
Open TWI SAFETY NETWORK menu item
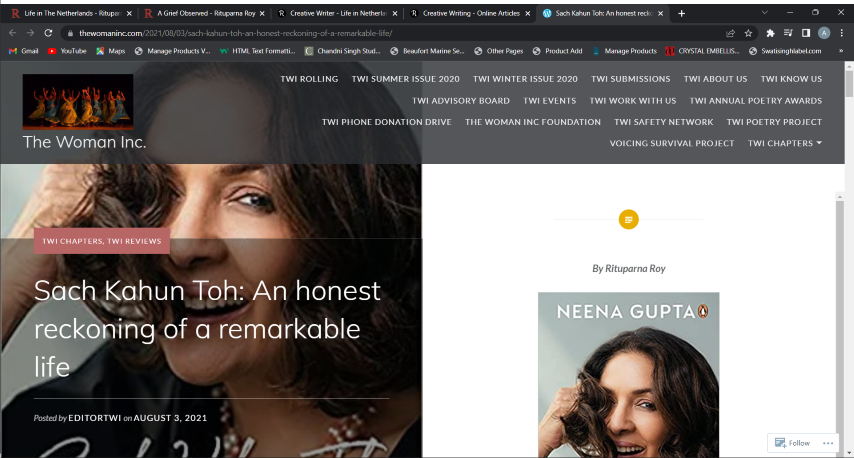(x=664, y=122)
